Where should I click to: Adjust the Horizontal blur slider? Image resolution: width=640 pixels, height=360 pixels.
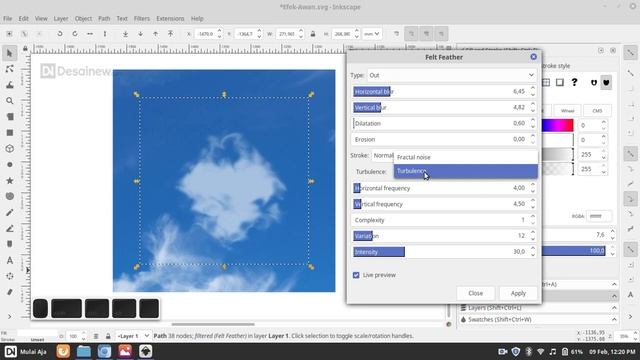440,91
